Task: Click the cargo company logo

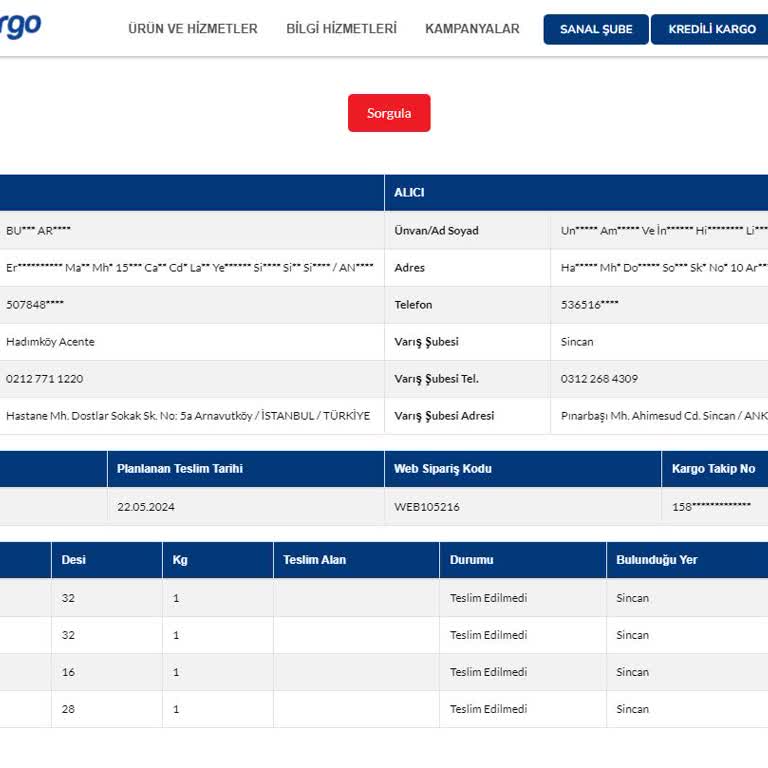Action: pyautogui.click(x=21, y=24)
